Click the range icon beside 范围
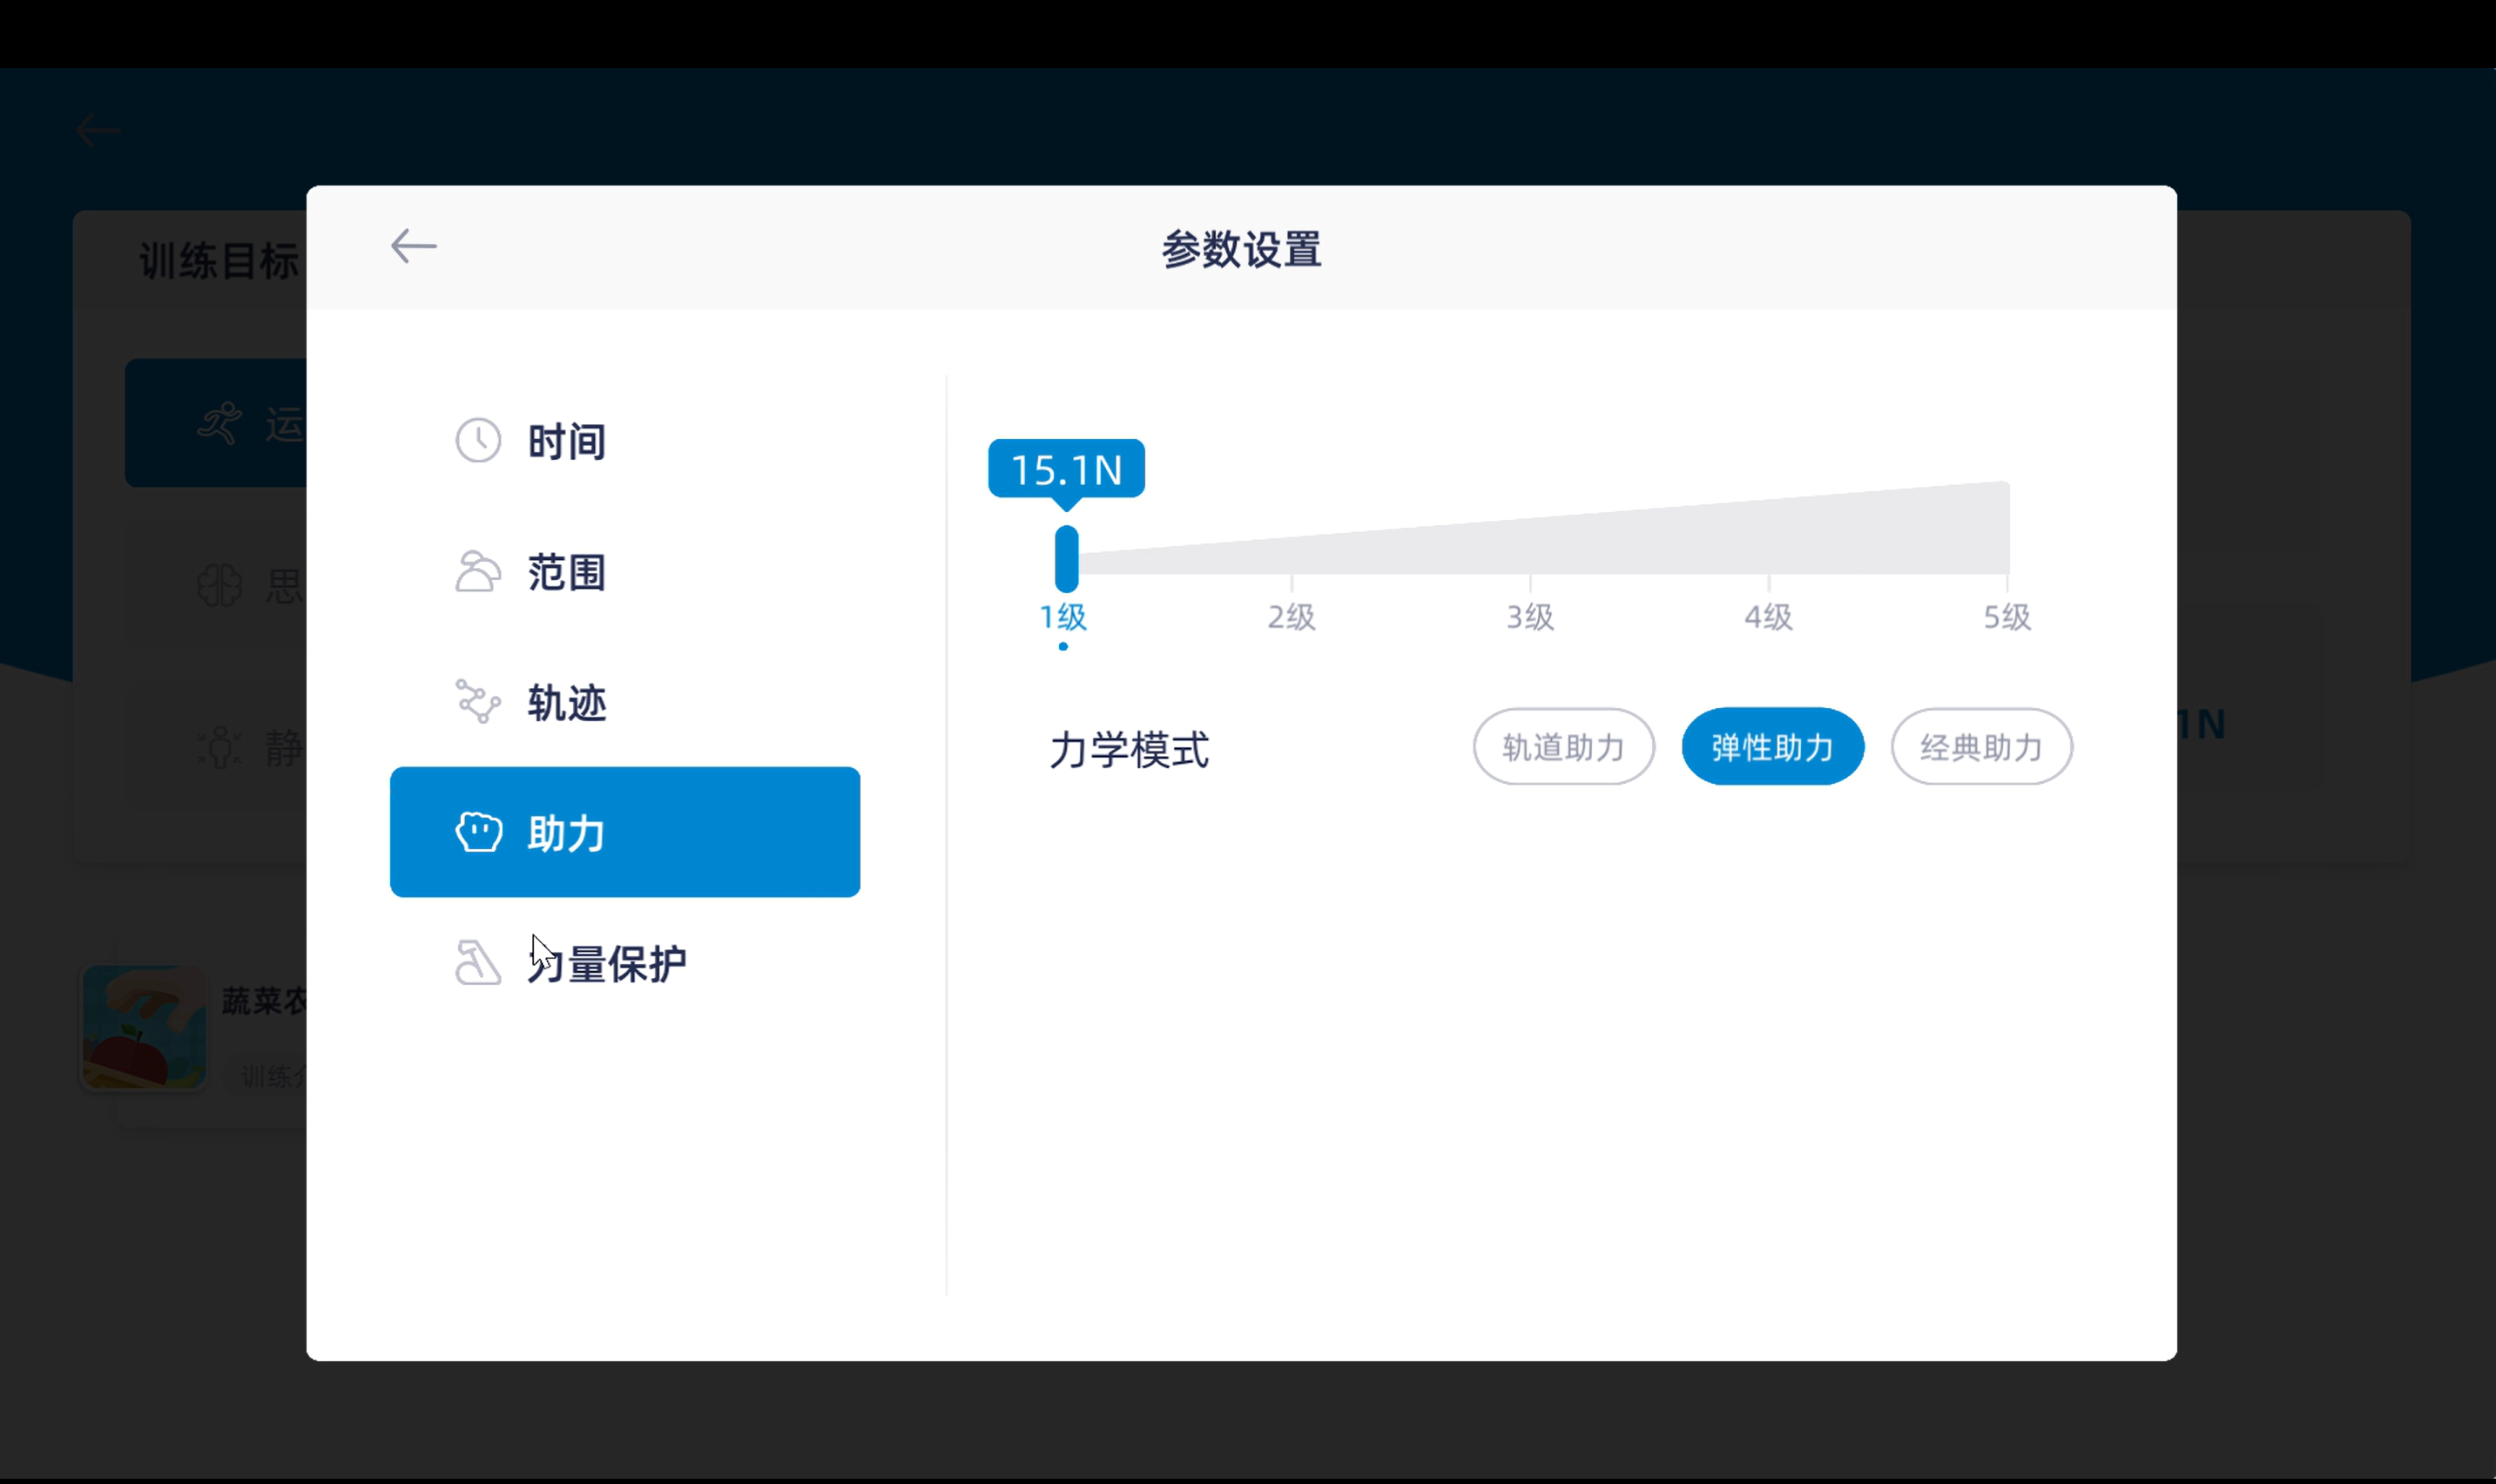 pos(478,572)
